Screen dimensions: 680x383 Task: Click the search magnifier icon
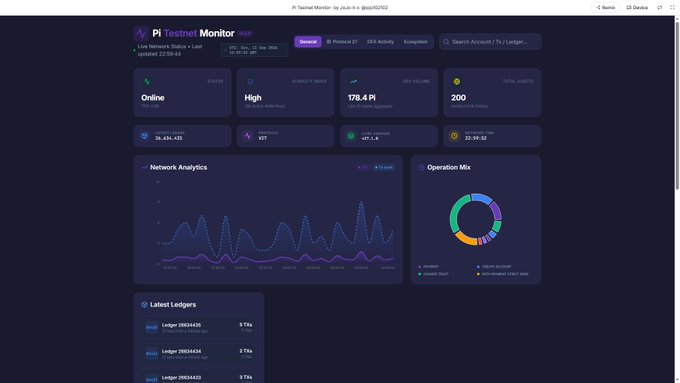[446, 42]
